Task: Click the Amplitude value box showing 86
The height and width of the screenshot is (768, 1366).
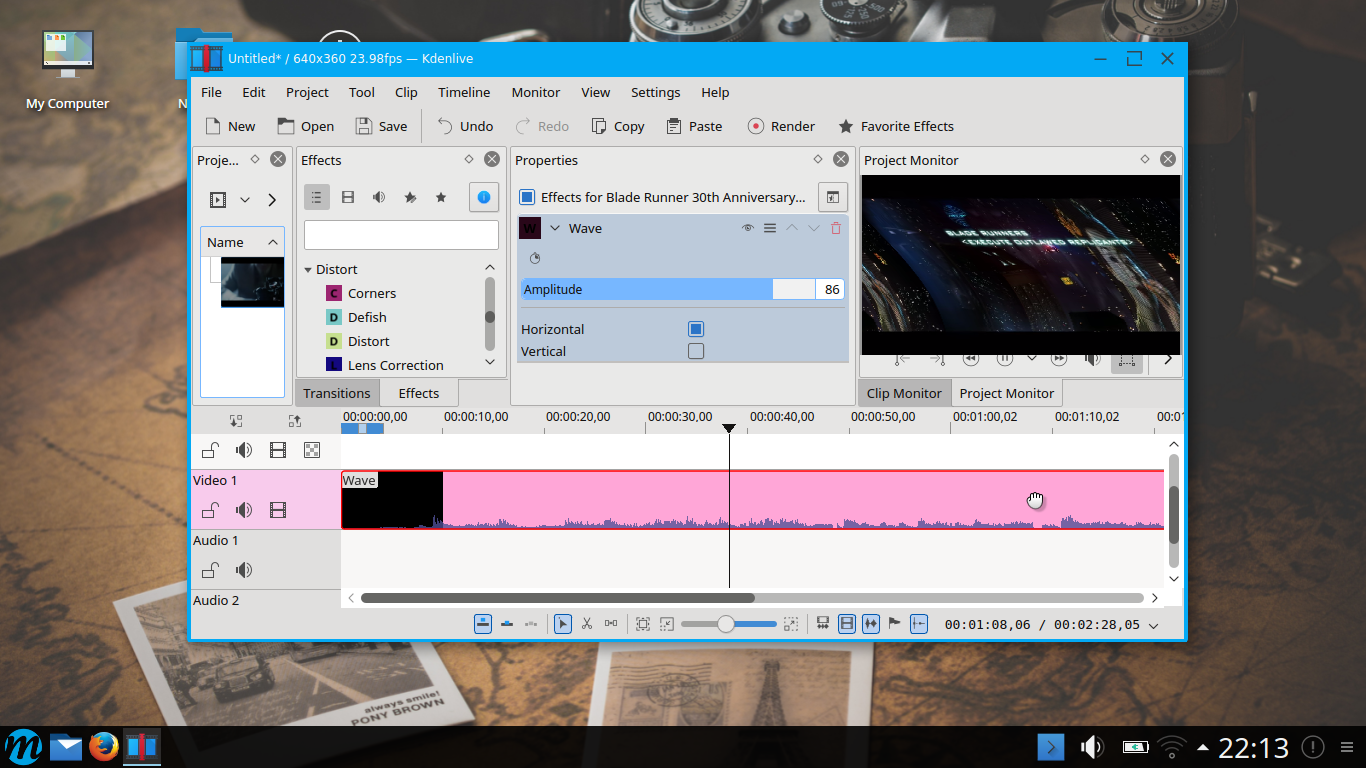Action: tap(830, 289)
